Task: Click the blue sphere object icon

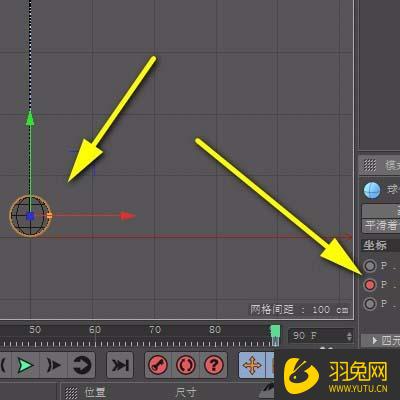Action: (x=372, y=191)
